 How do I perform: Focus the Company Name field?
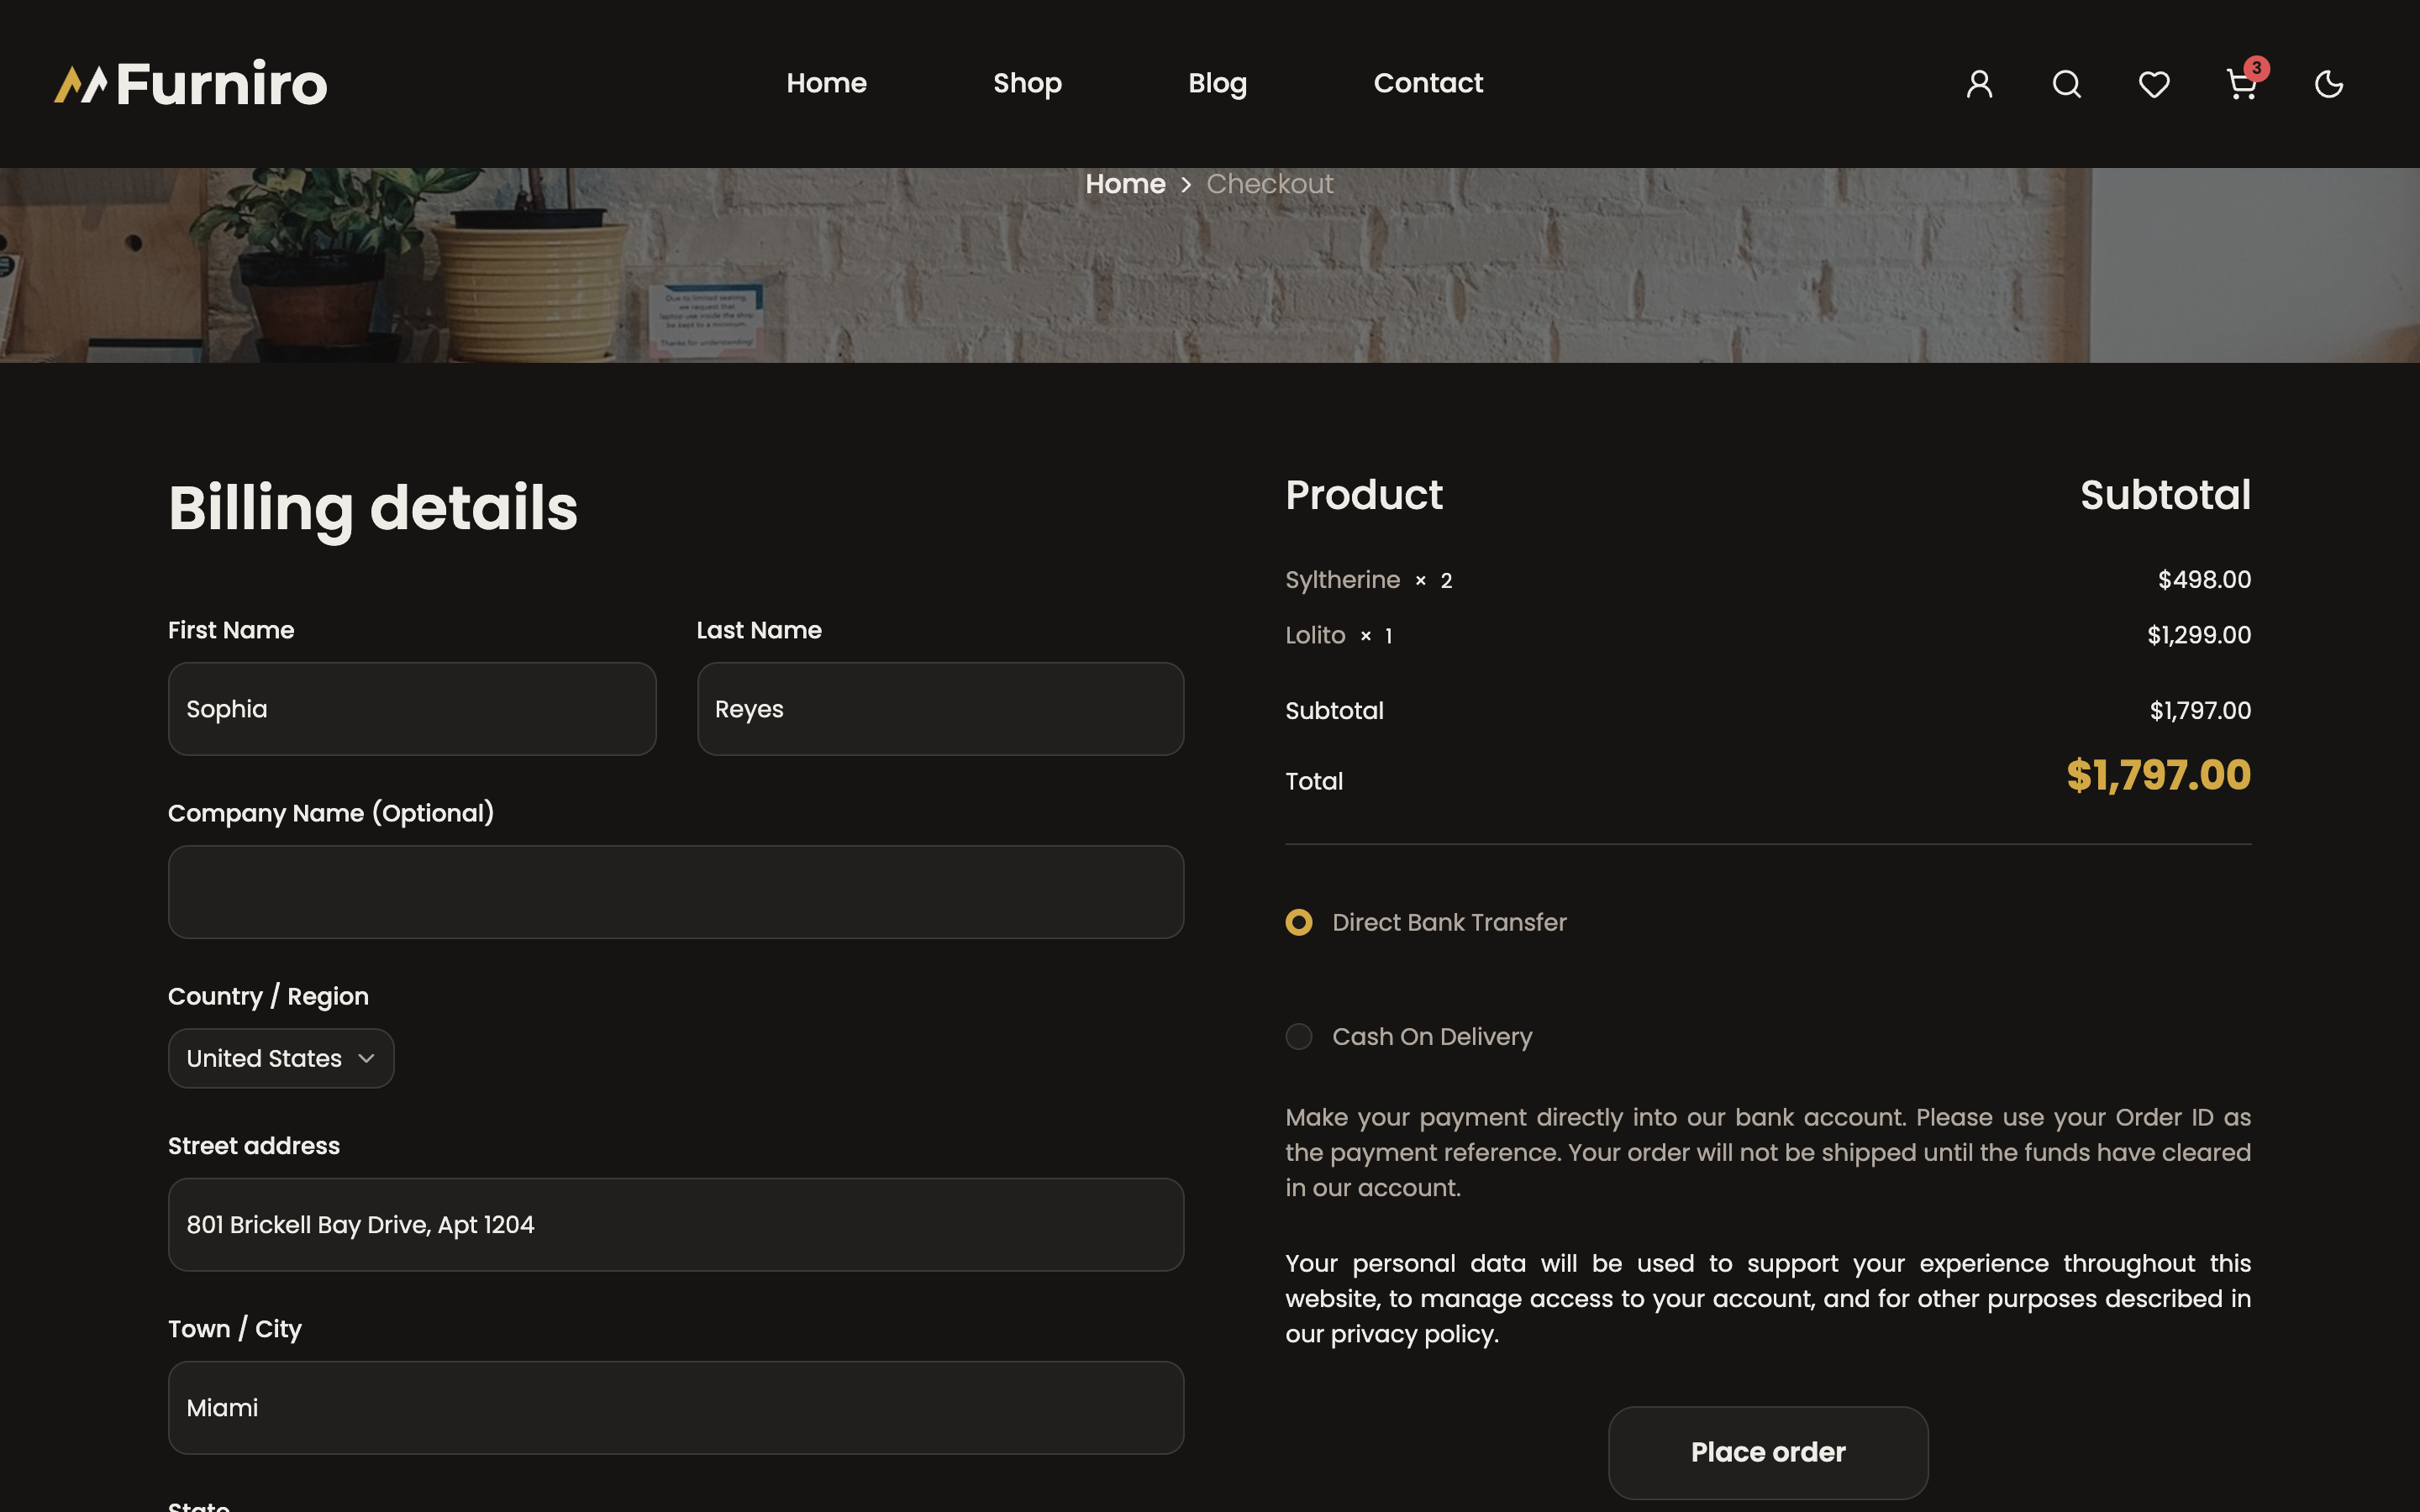pos(676,892)
